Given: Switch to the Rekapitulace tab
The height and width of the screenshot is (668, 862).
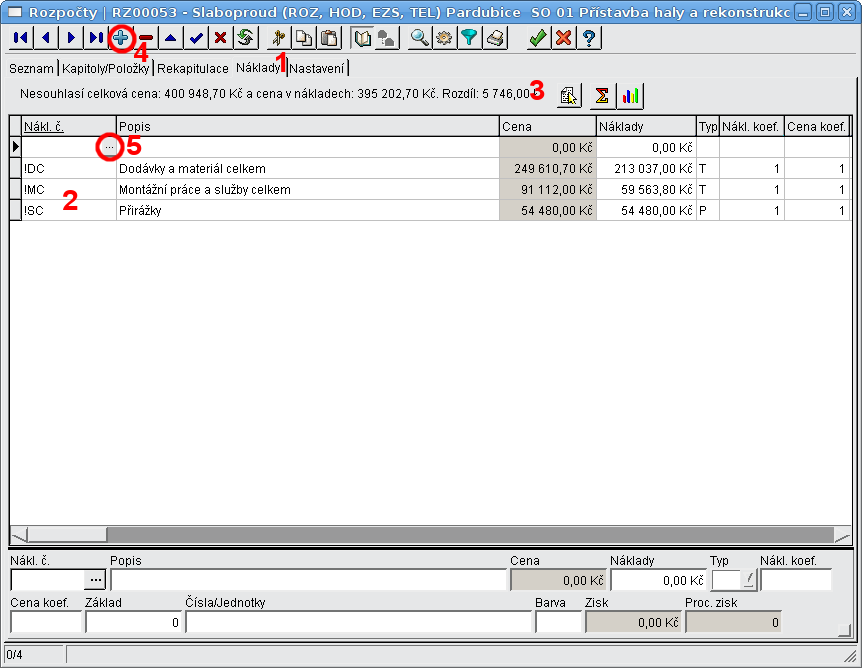Looking at the screenshot, I should 192,68.
